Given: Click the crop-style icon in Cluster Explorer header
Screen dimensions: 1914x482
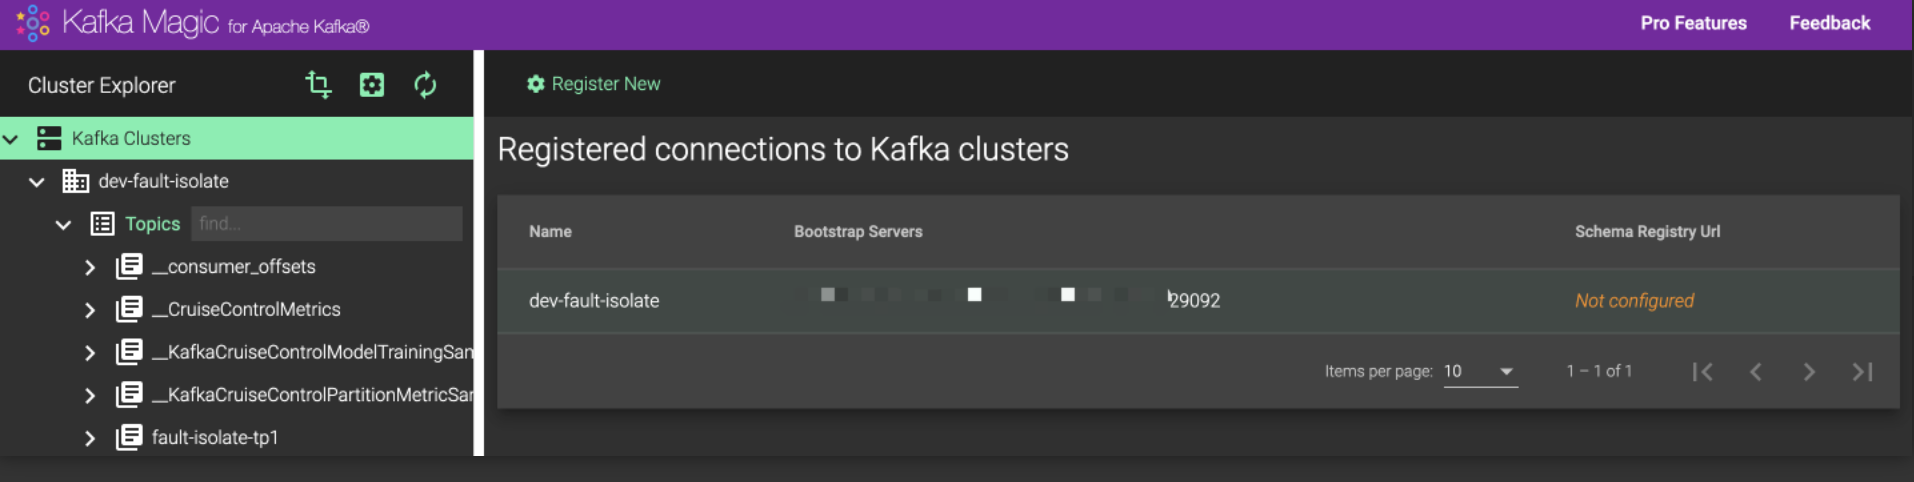Looking at the screenshot, I should 318,85.
